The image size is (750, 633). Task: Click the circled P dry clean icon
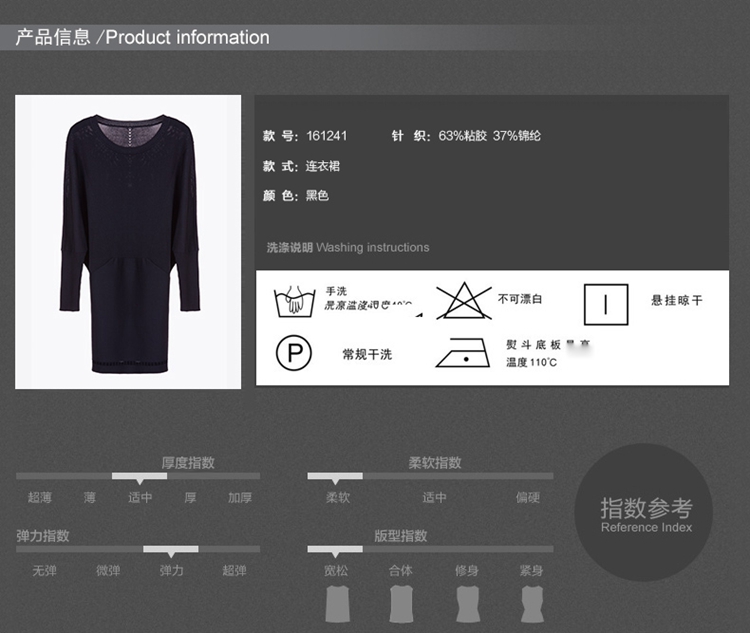294,353
